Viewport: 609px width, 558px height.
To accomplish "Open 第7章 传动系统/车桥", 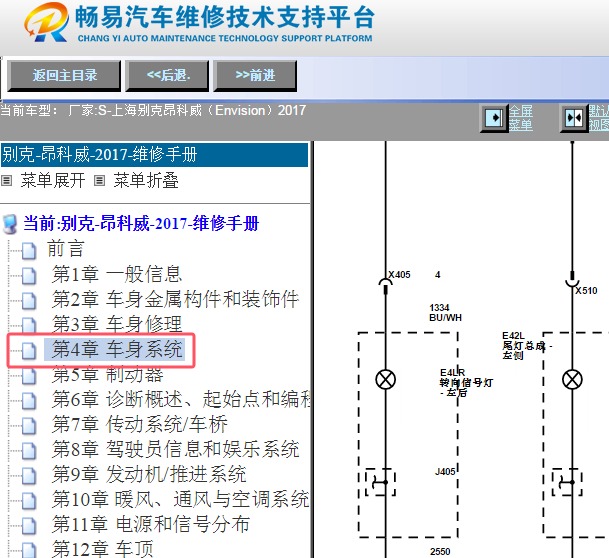I will [x=140, y=424].
